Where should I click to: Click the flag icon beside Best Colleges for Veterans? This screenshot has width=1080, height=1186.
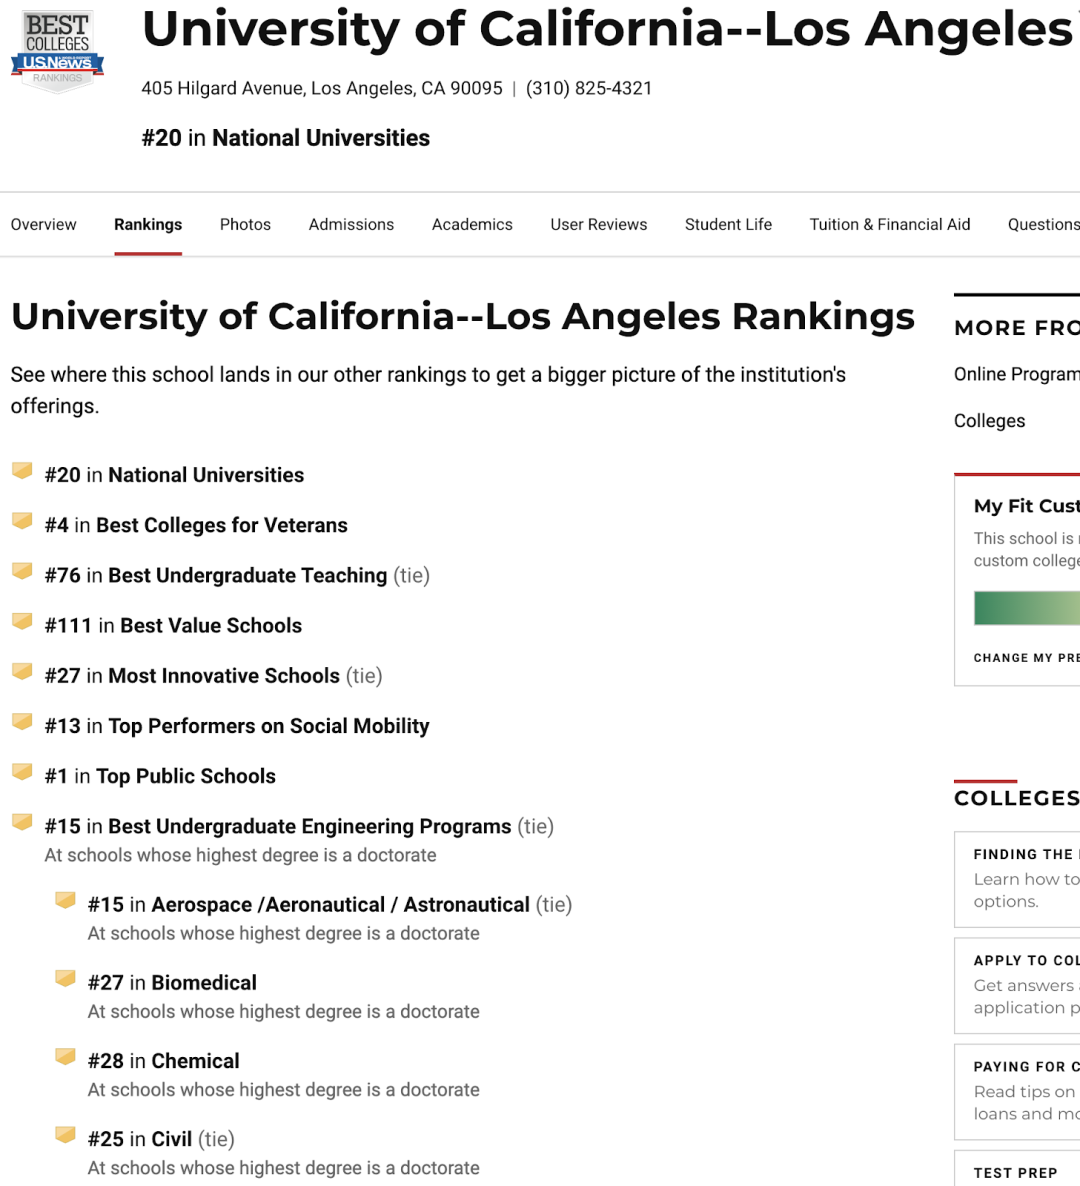pos(22,521)
